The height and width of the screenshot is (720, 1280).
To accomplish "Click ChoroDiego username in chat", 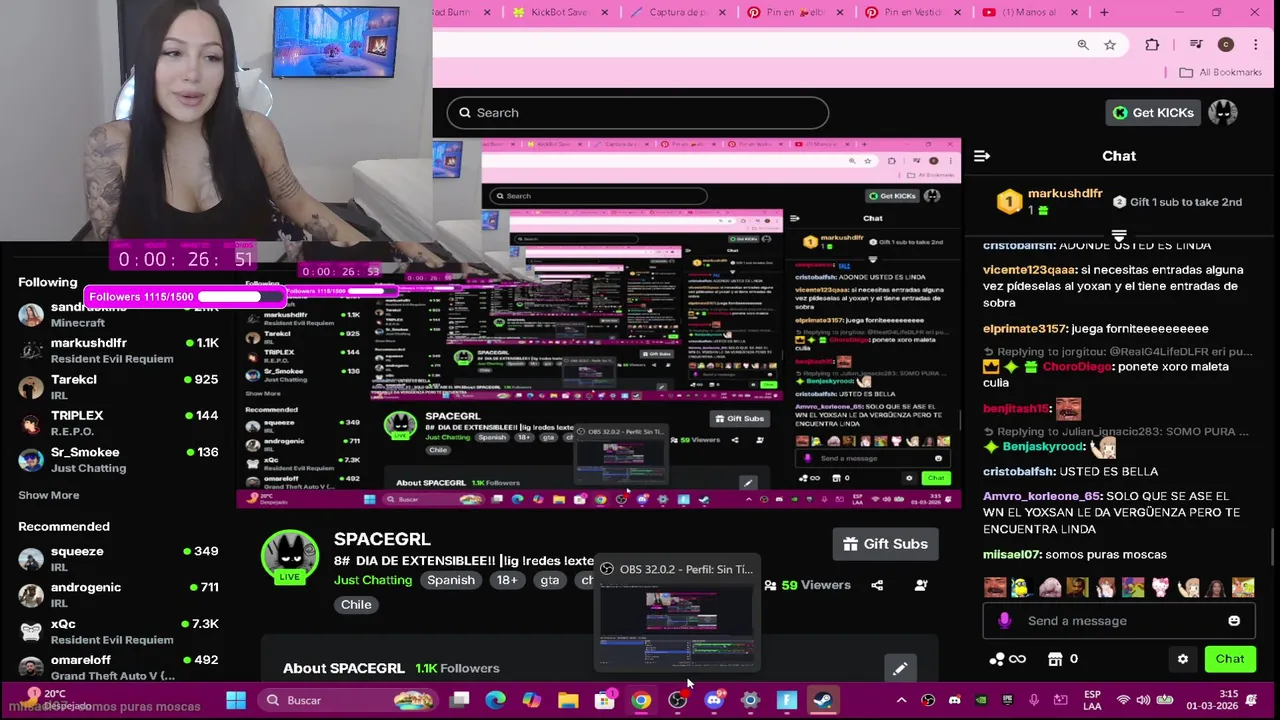I will click(x=1079, y=367).
